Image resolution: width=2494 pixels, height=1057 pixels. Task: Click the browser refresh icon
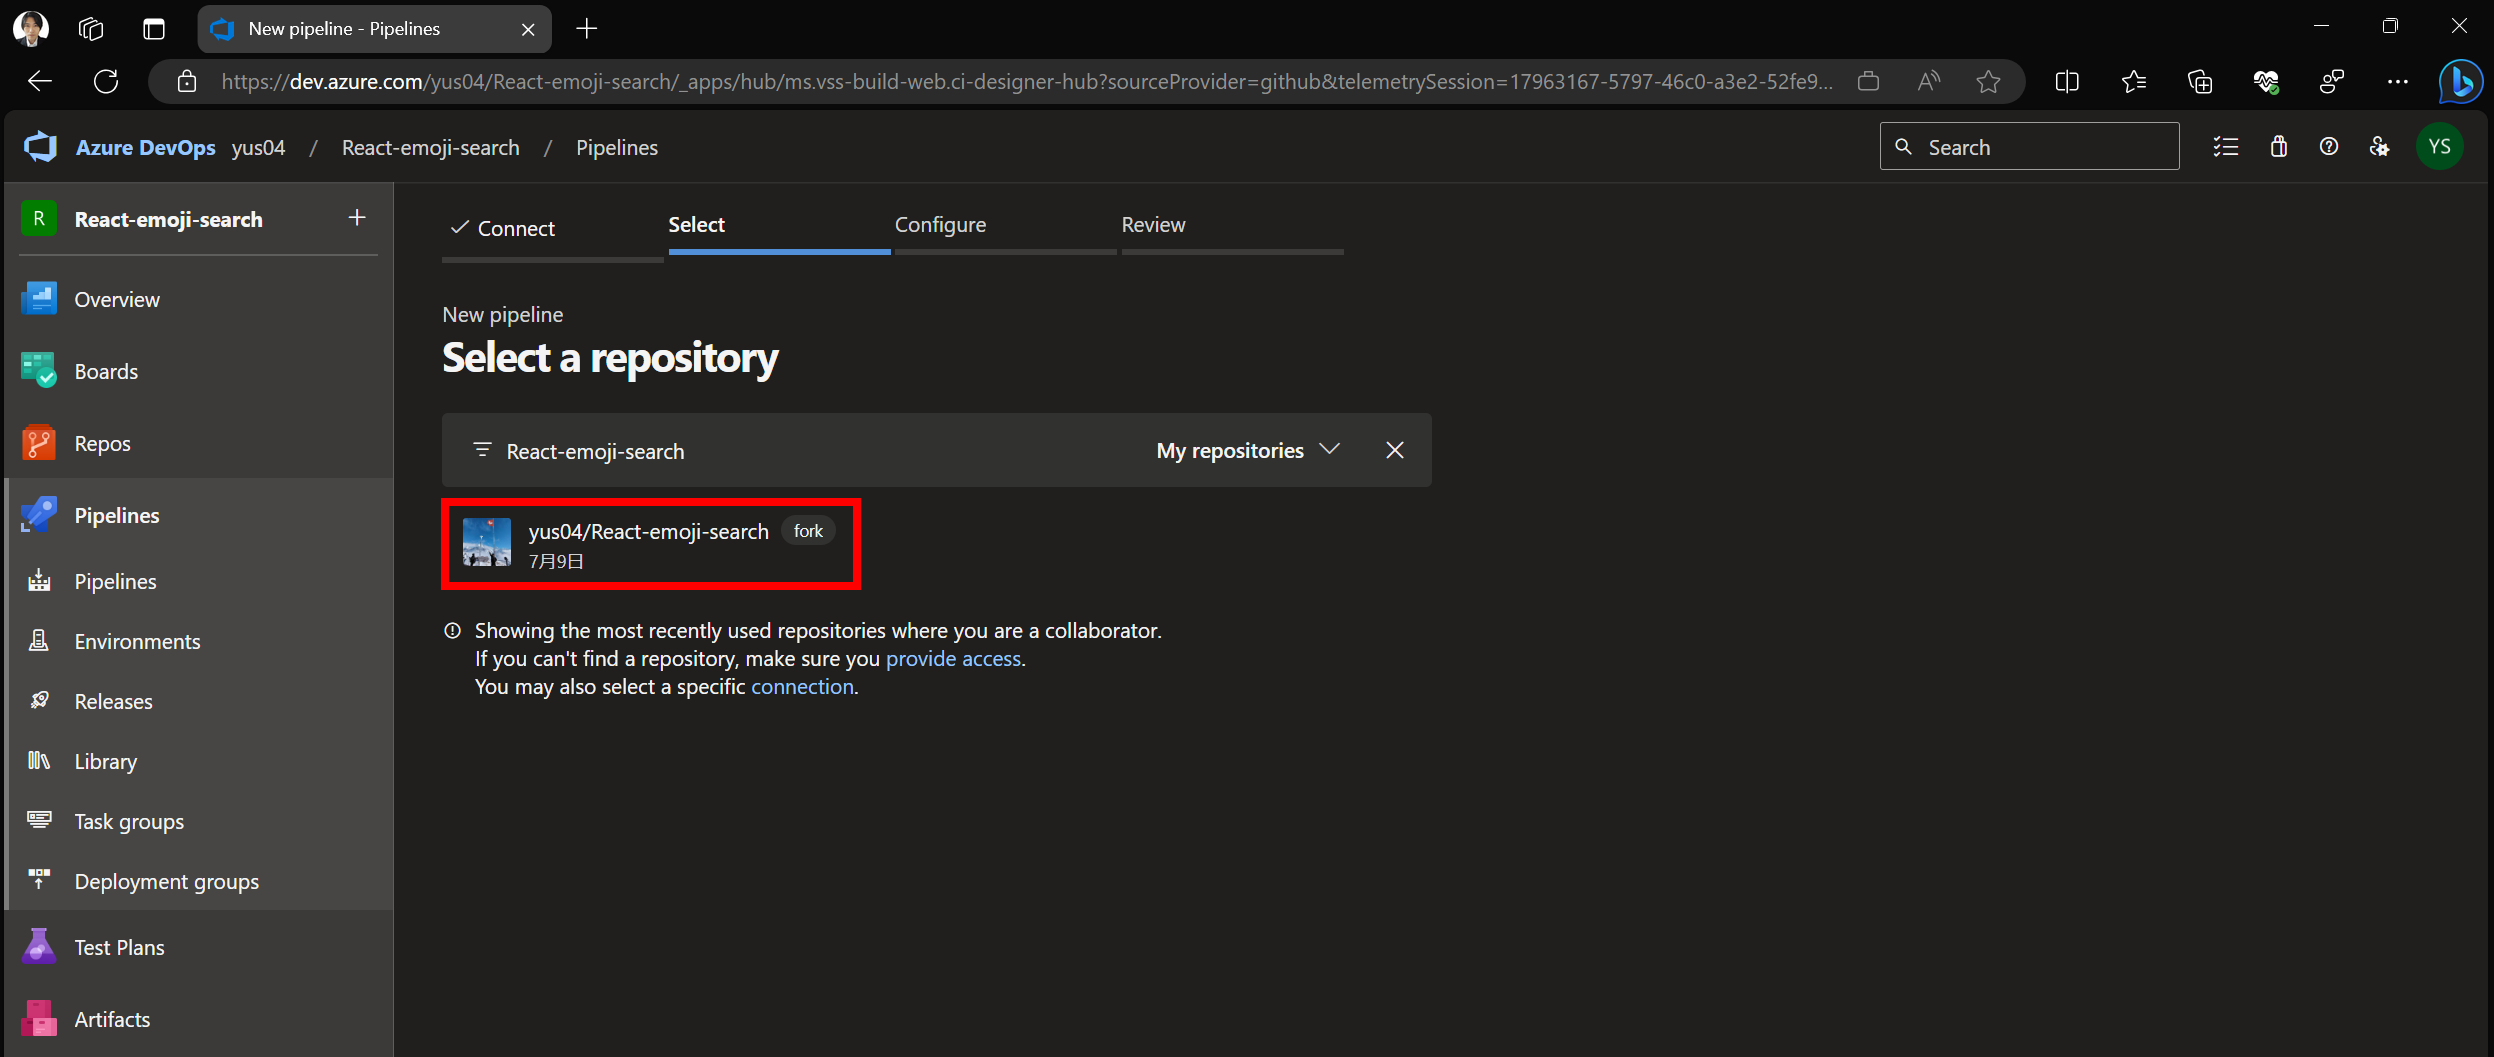click(106, 82)
